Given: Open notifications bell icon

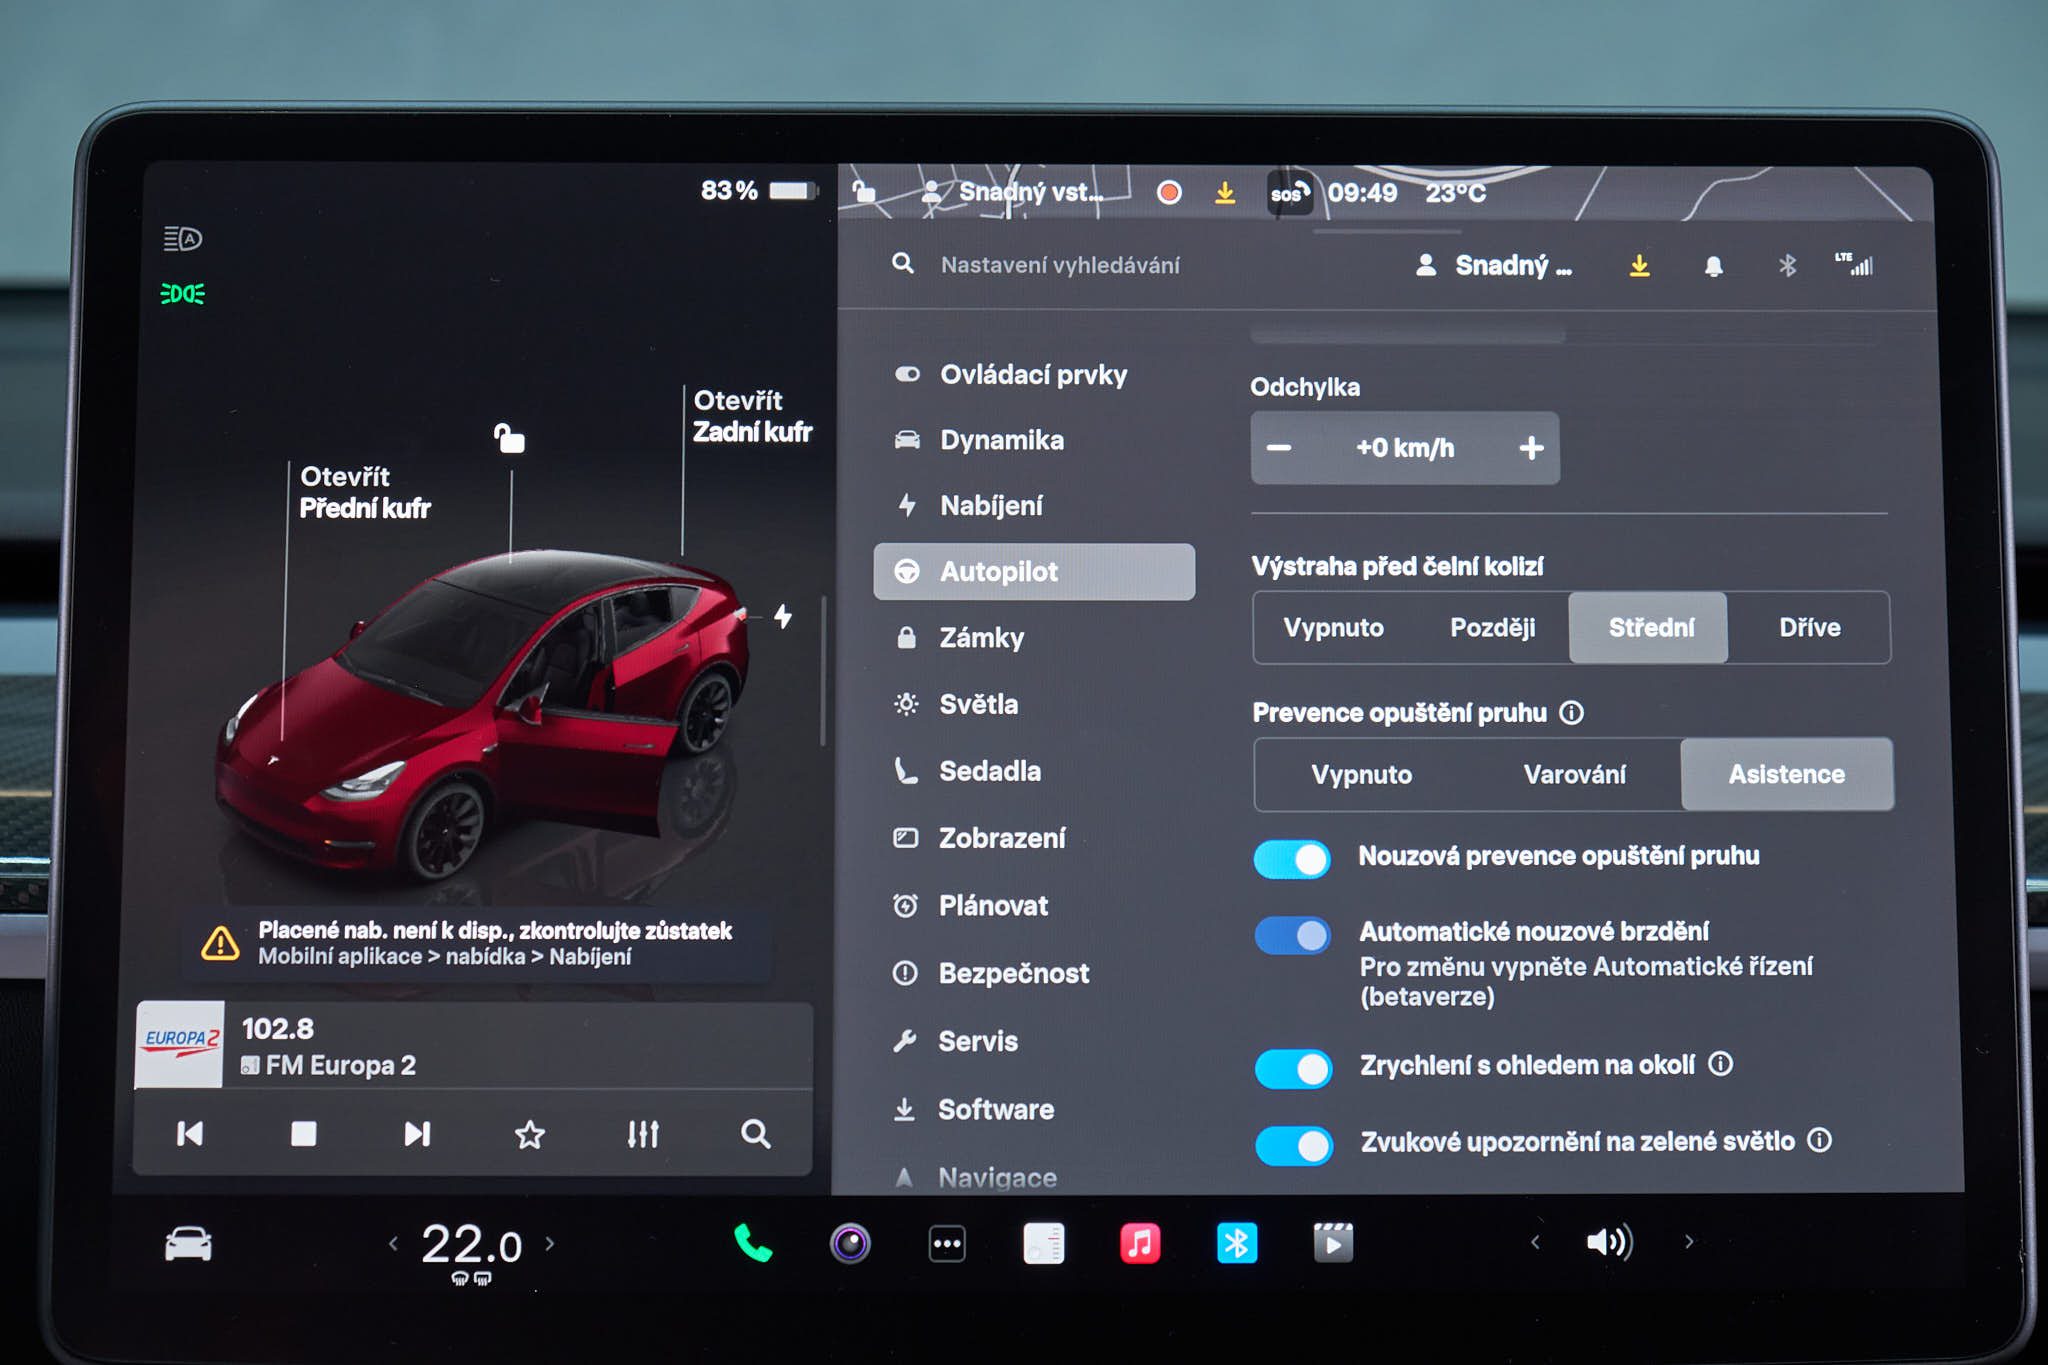Looking at the screenshot, I should point(1713,266).
